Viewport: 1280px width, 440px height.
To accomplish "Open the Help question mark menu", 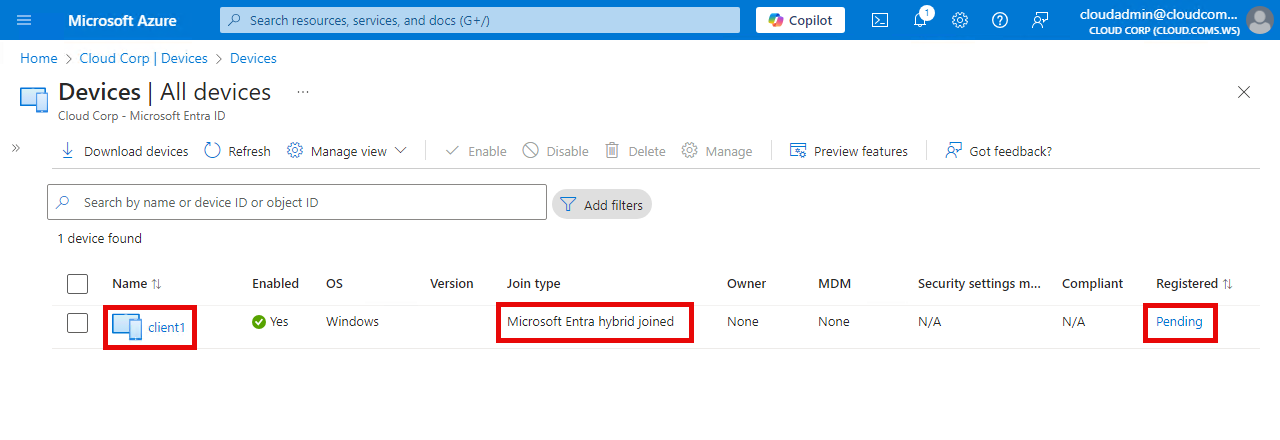I will click(1000, 20).
